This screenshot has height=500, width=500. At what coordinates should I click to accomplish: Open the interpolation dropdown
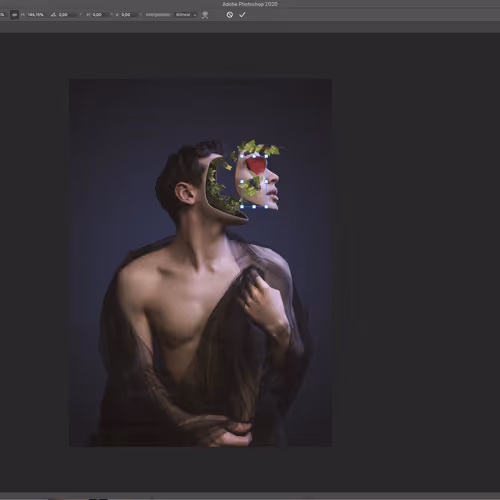[x=186, y=15]
